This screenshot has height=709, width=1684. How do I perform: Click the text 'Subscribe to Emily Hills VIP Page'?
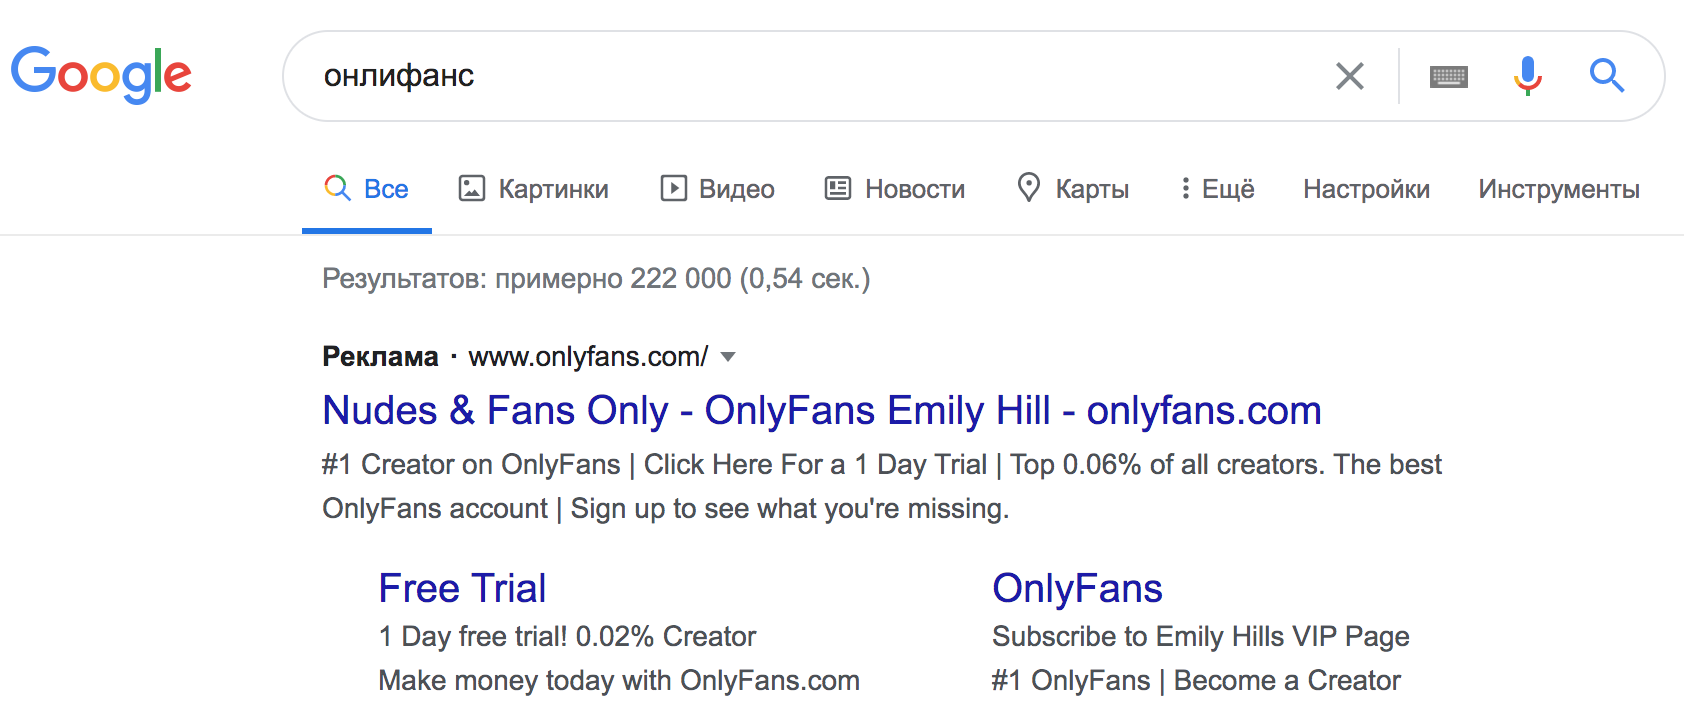click(x=1201, y=636)
